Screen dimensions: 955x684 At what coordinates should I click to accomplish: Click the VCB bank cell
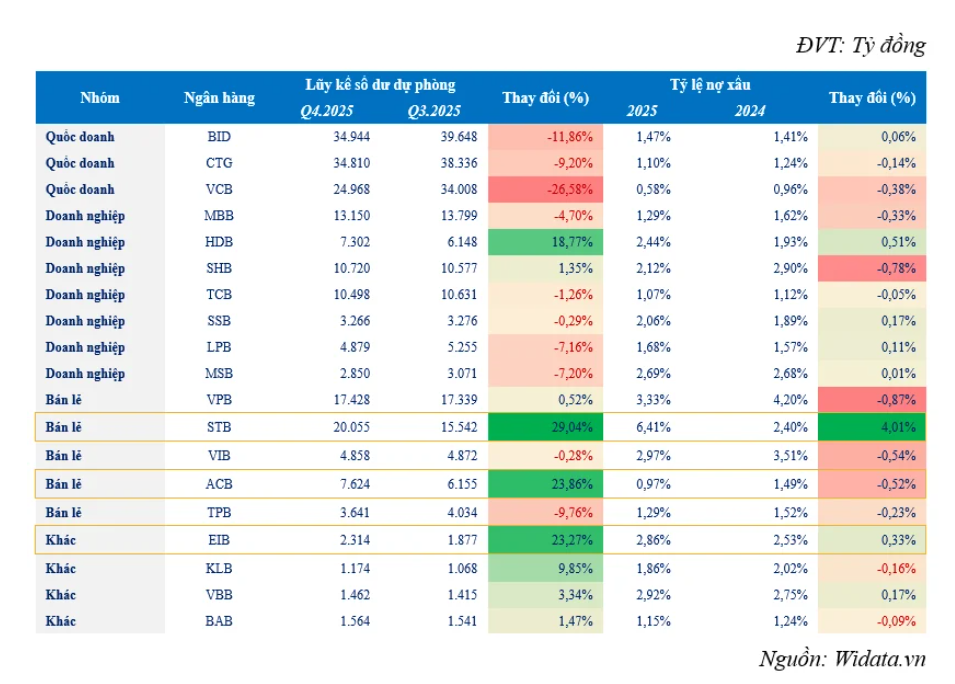coord(219,189)
